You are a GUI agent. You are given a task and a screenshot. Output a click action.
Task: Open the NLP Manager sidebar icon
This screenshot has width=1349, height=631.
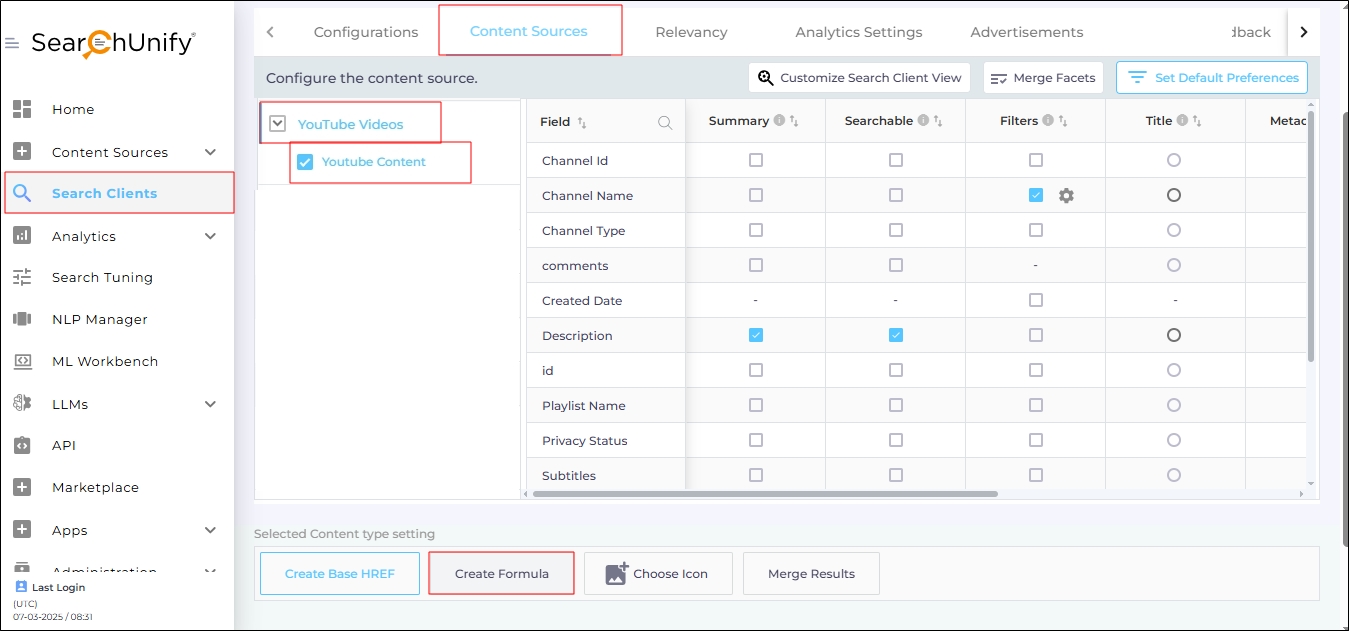22,319
